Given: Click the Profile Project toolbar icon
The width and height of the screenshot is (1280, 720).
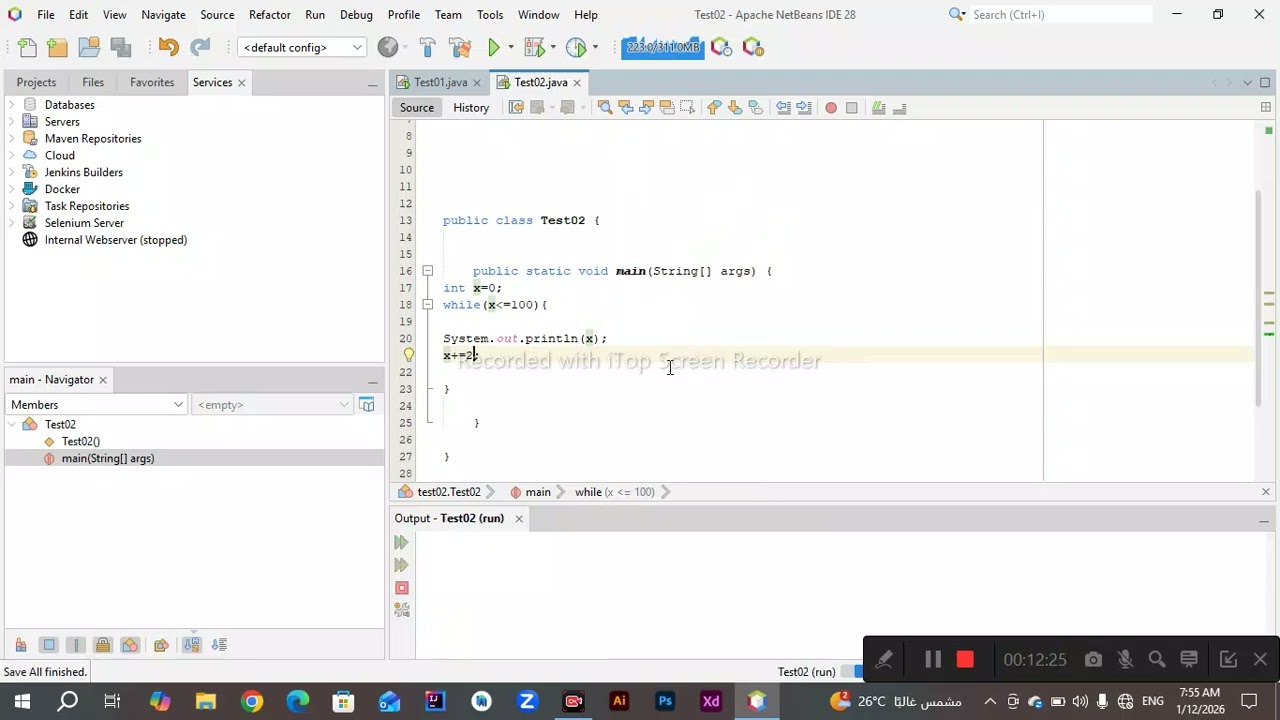Looking at the screenshot, I should tap(576, 47).
